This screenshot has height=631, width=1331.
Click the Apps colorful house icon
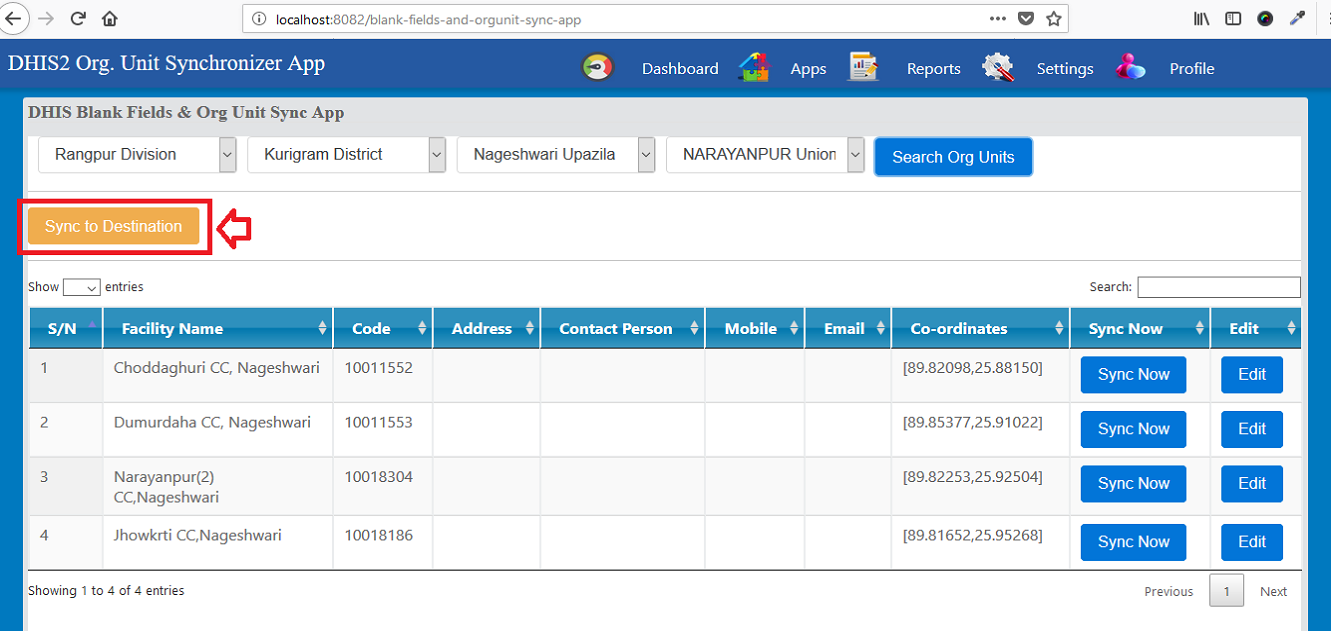(x=753, y=67)
